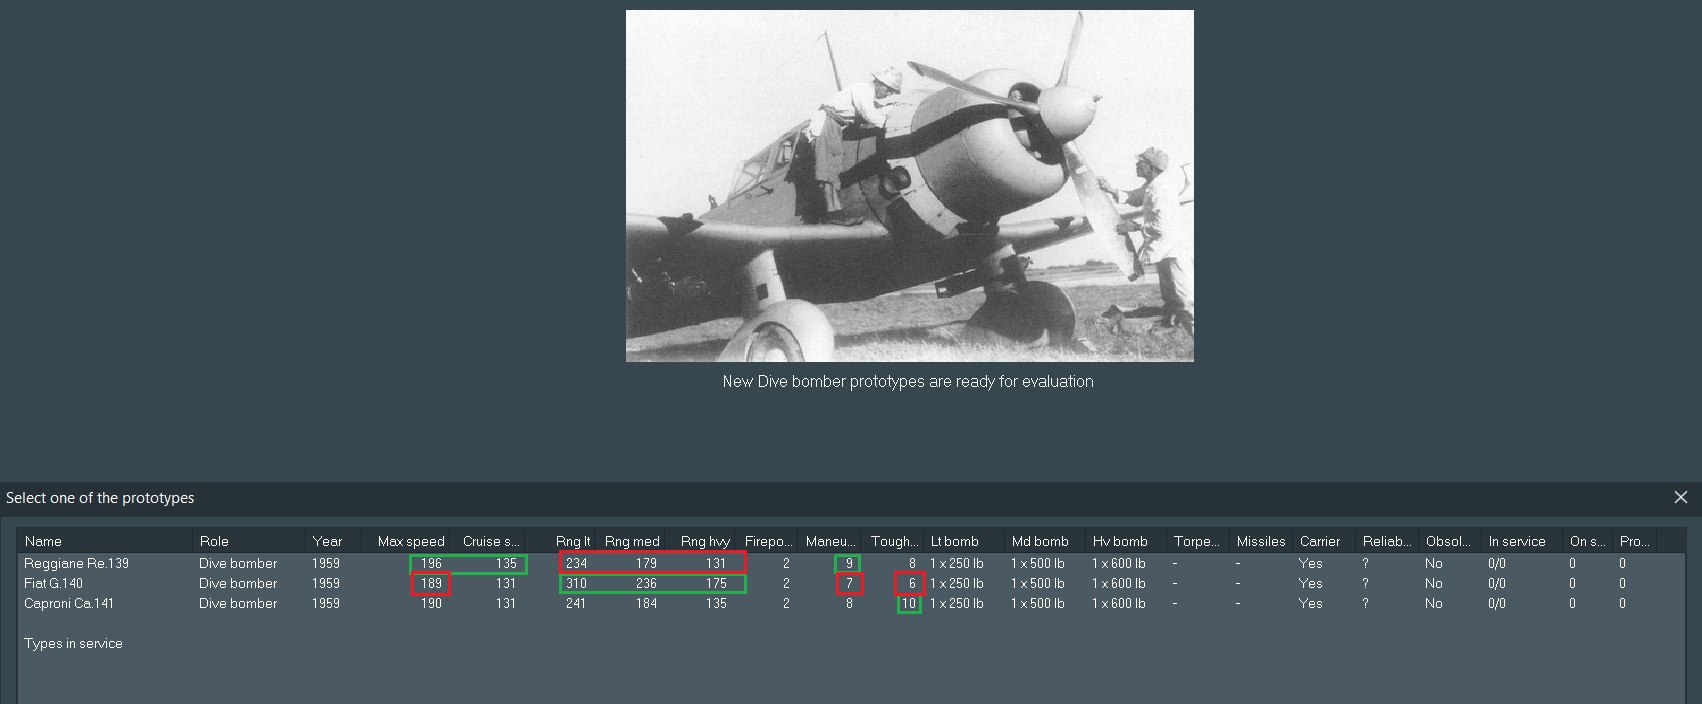
Task: Sort by Role column header
Action: (249, 541)
